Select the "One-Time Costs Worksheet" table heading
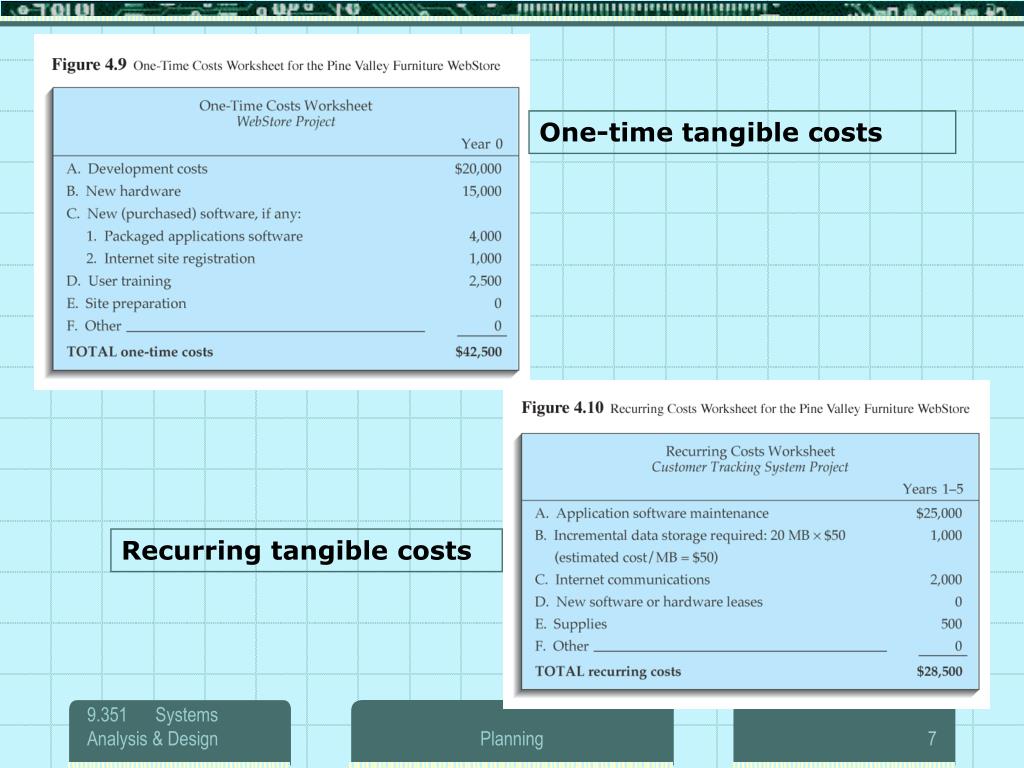 tap(285, 105)
